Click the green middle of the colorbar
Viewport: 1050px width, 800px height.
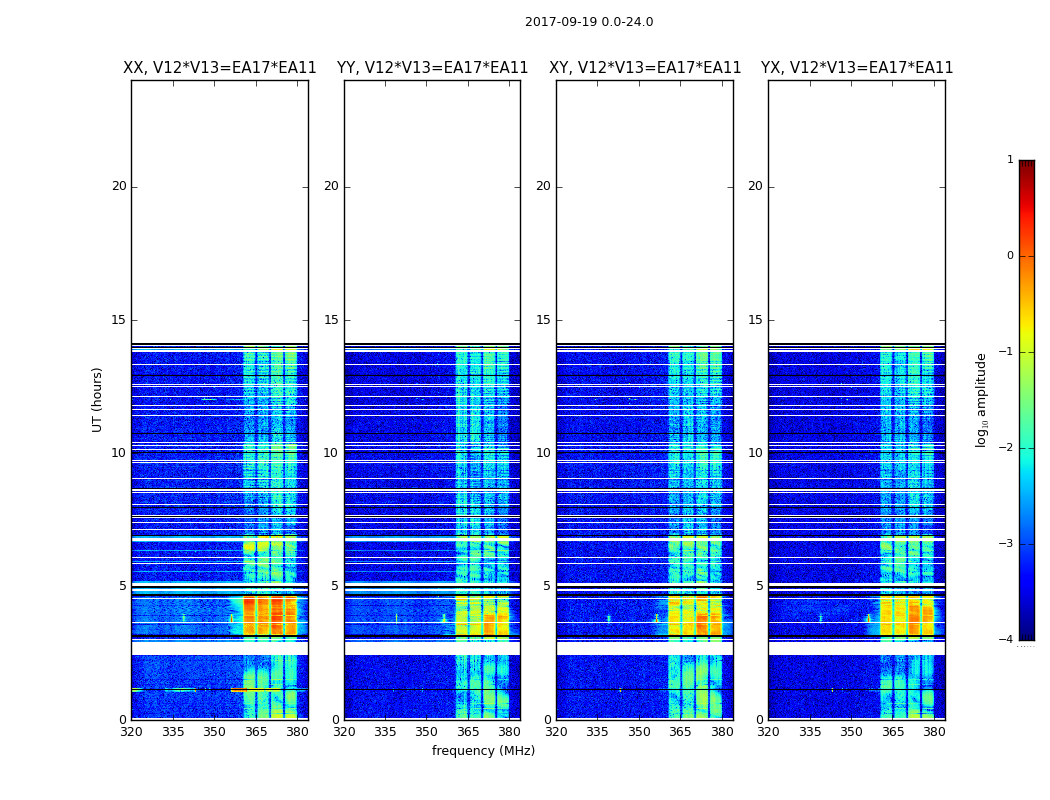click(1027, 400)
